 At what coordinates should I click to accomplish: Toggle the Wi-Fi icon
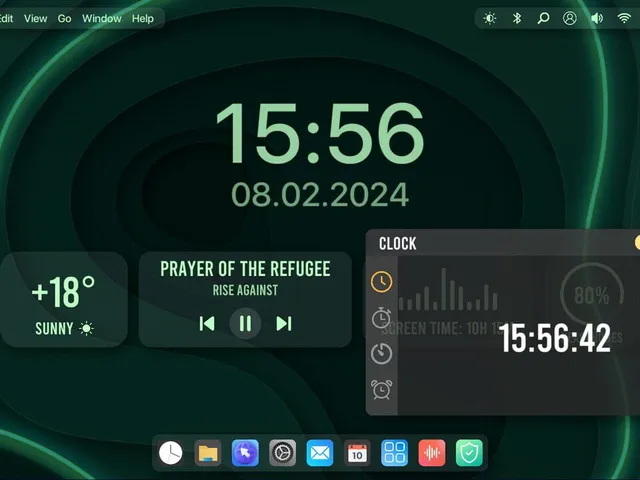click(624, 18)
